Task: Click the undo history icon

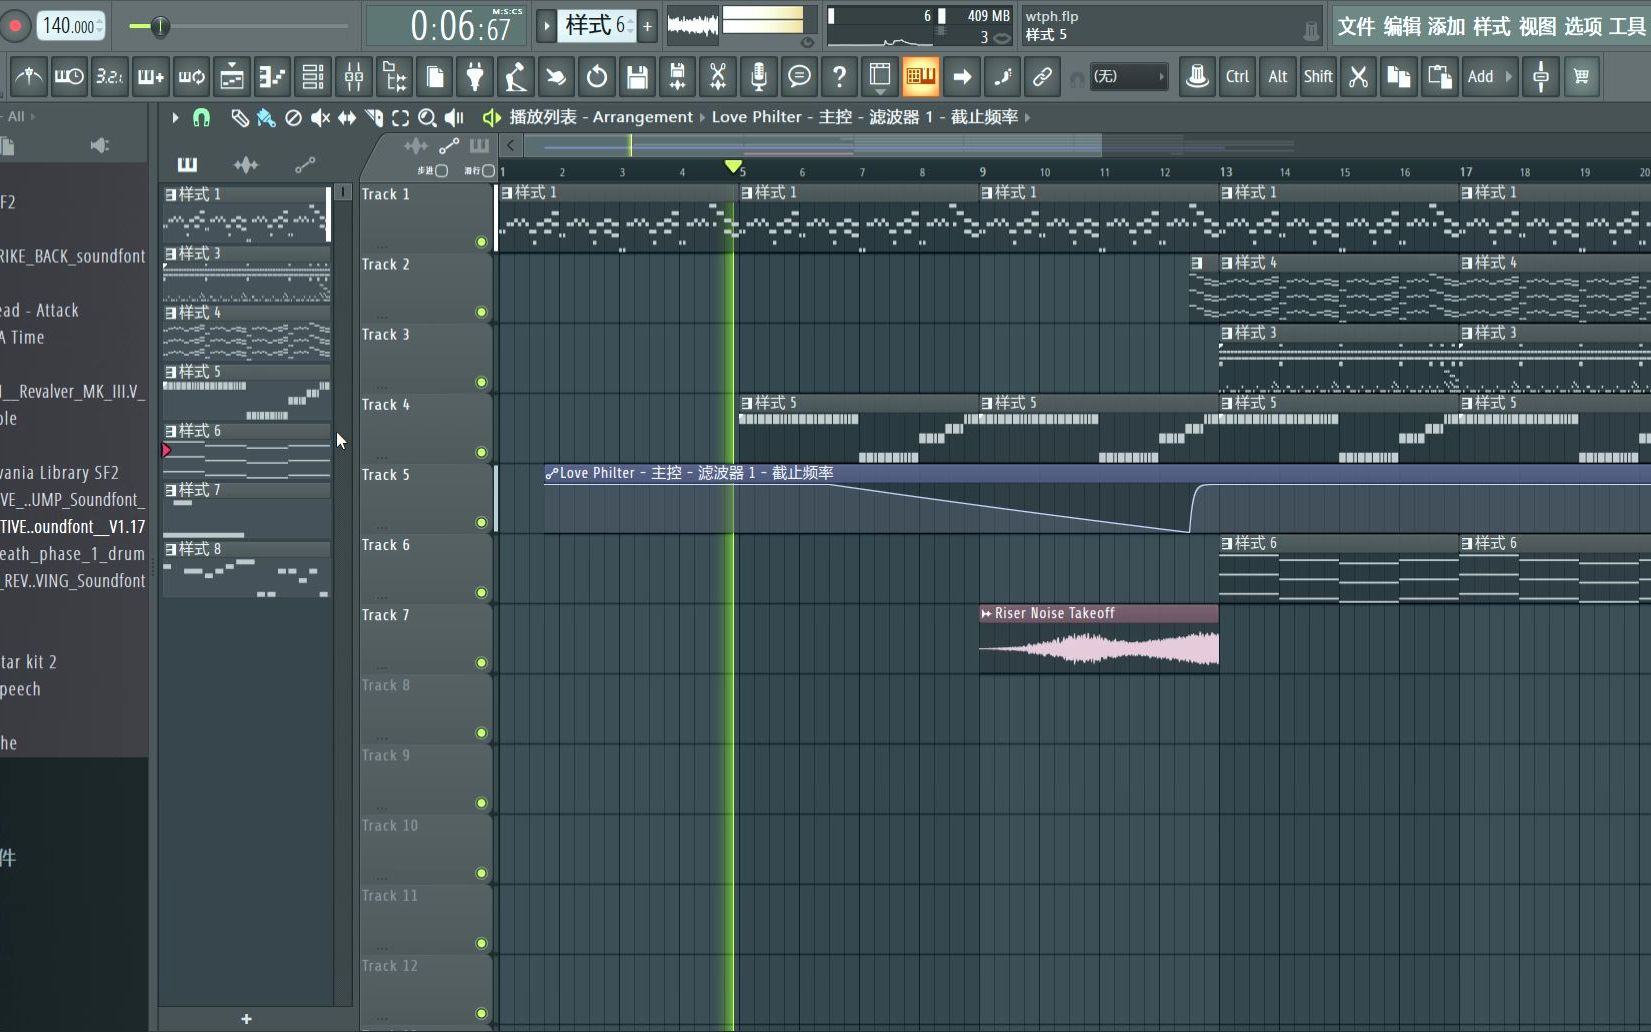Action: click(x=597, y=76)
